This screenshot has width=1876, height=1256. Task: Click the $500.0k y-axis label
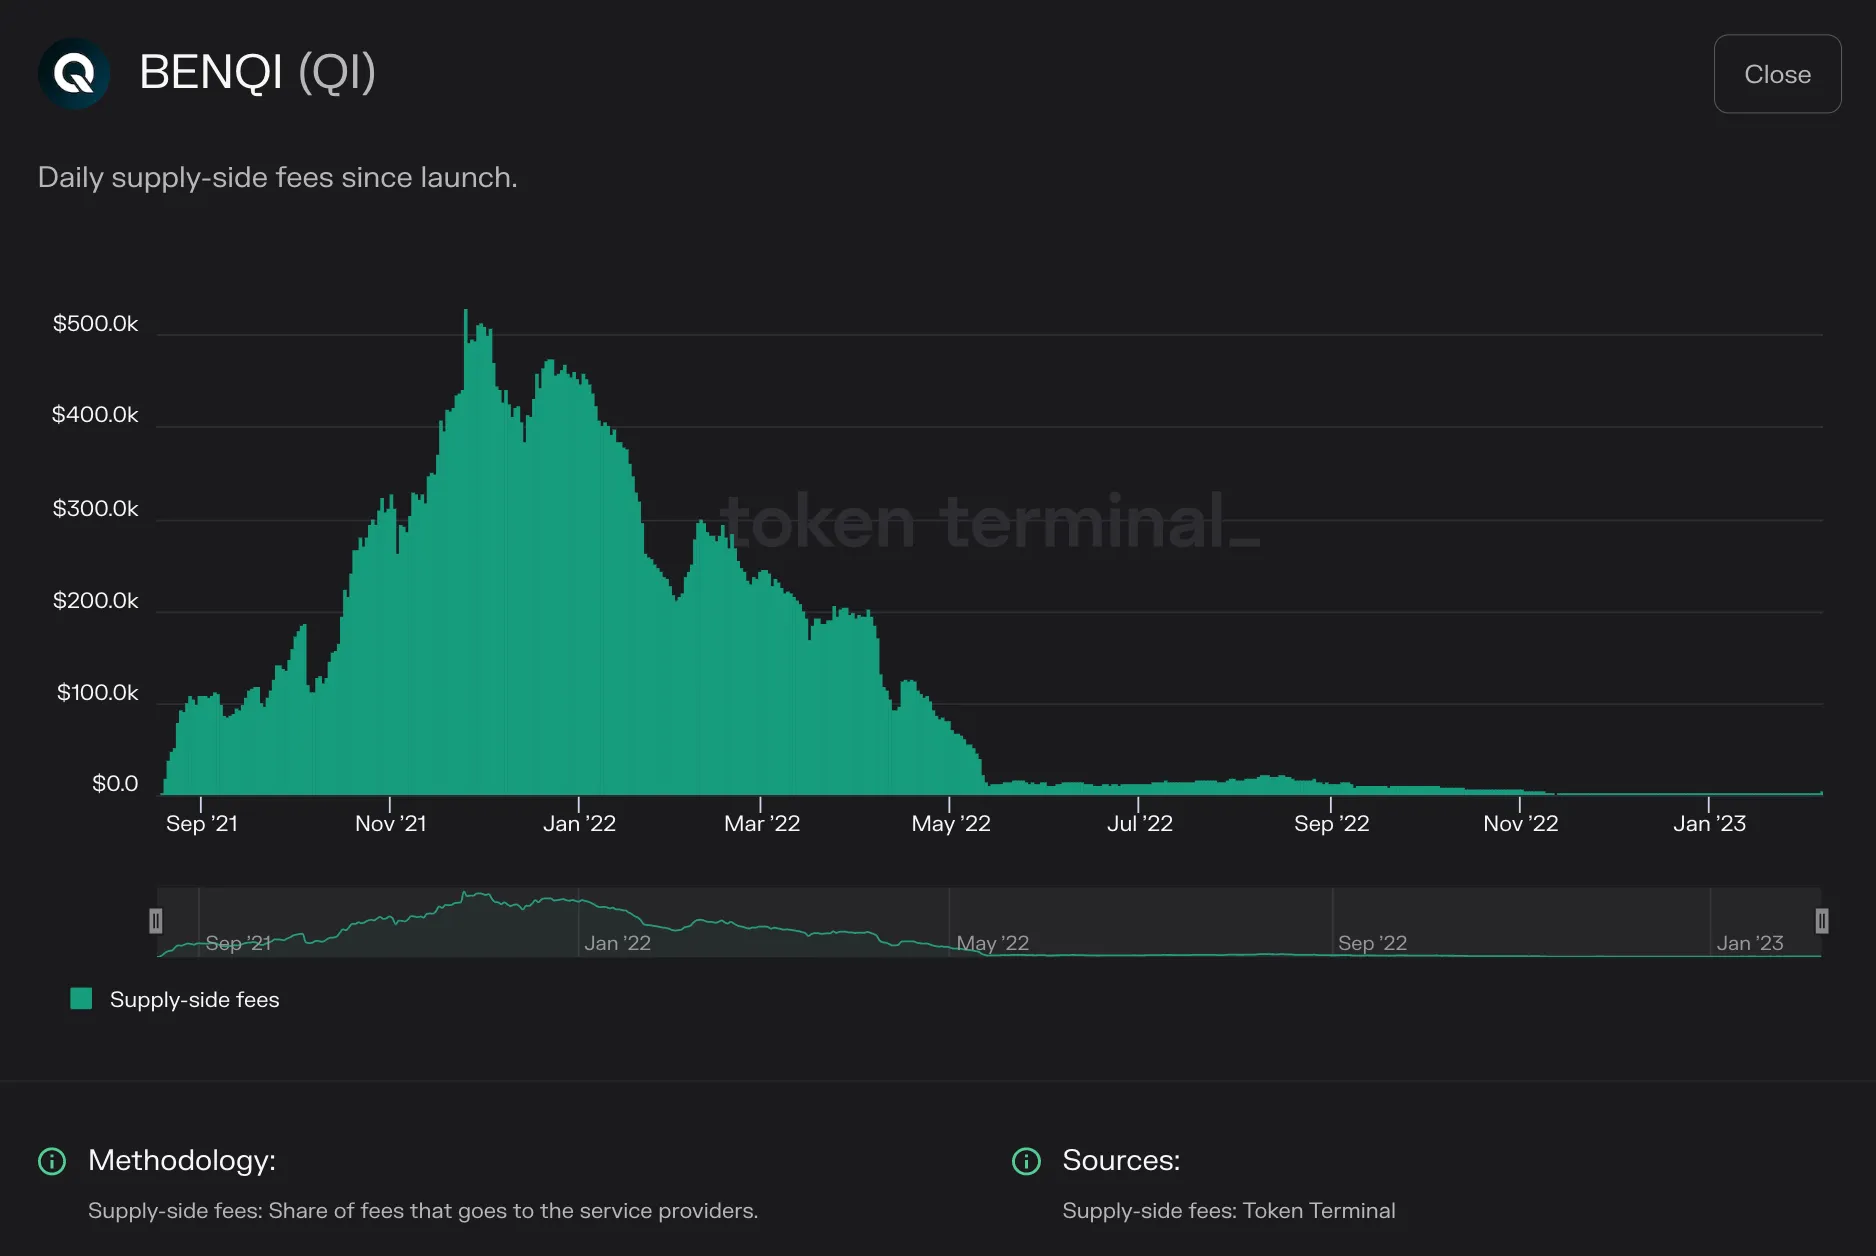point(95,323)
